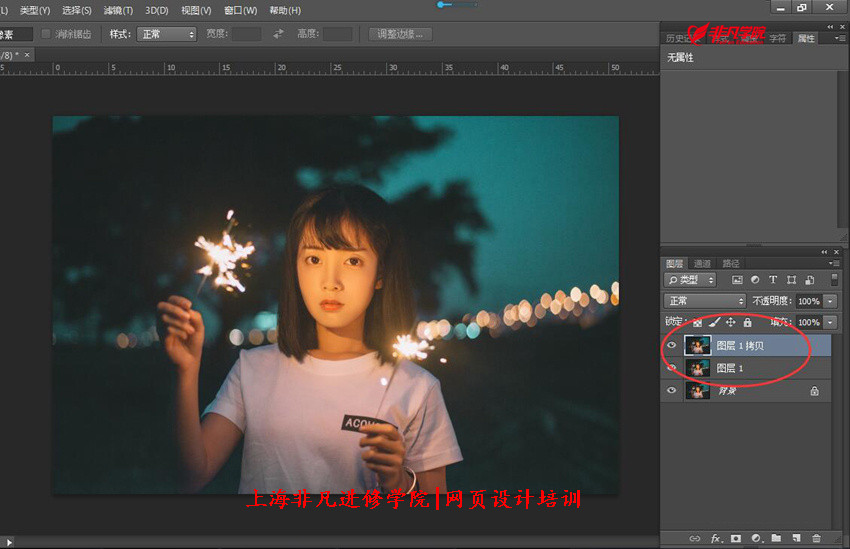Hide the 图层 1 拷贝 layer
850x549 pixels.
click(x=672, y=345)
